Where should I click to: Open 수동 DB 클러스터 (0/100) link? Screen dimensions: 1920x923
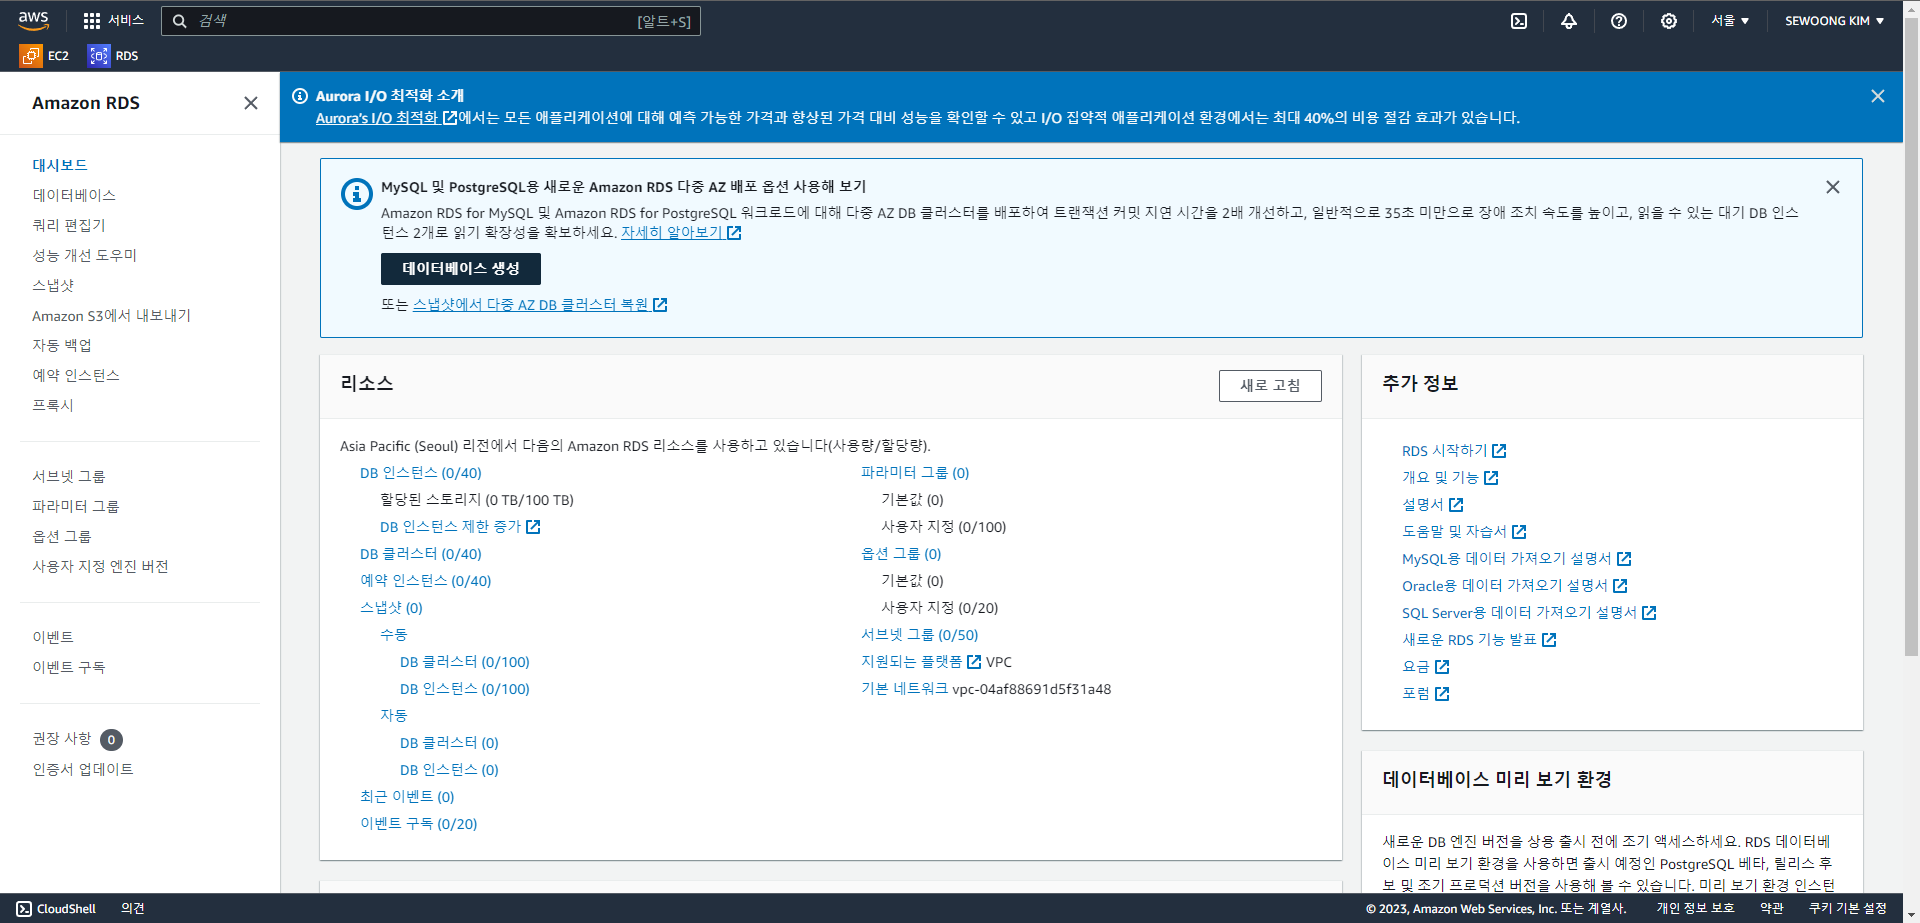point(465,662)
